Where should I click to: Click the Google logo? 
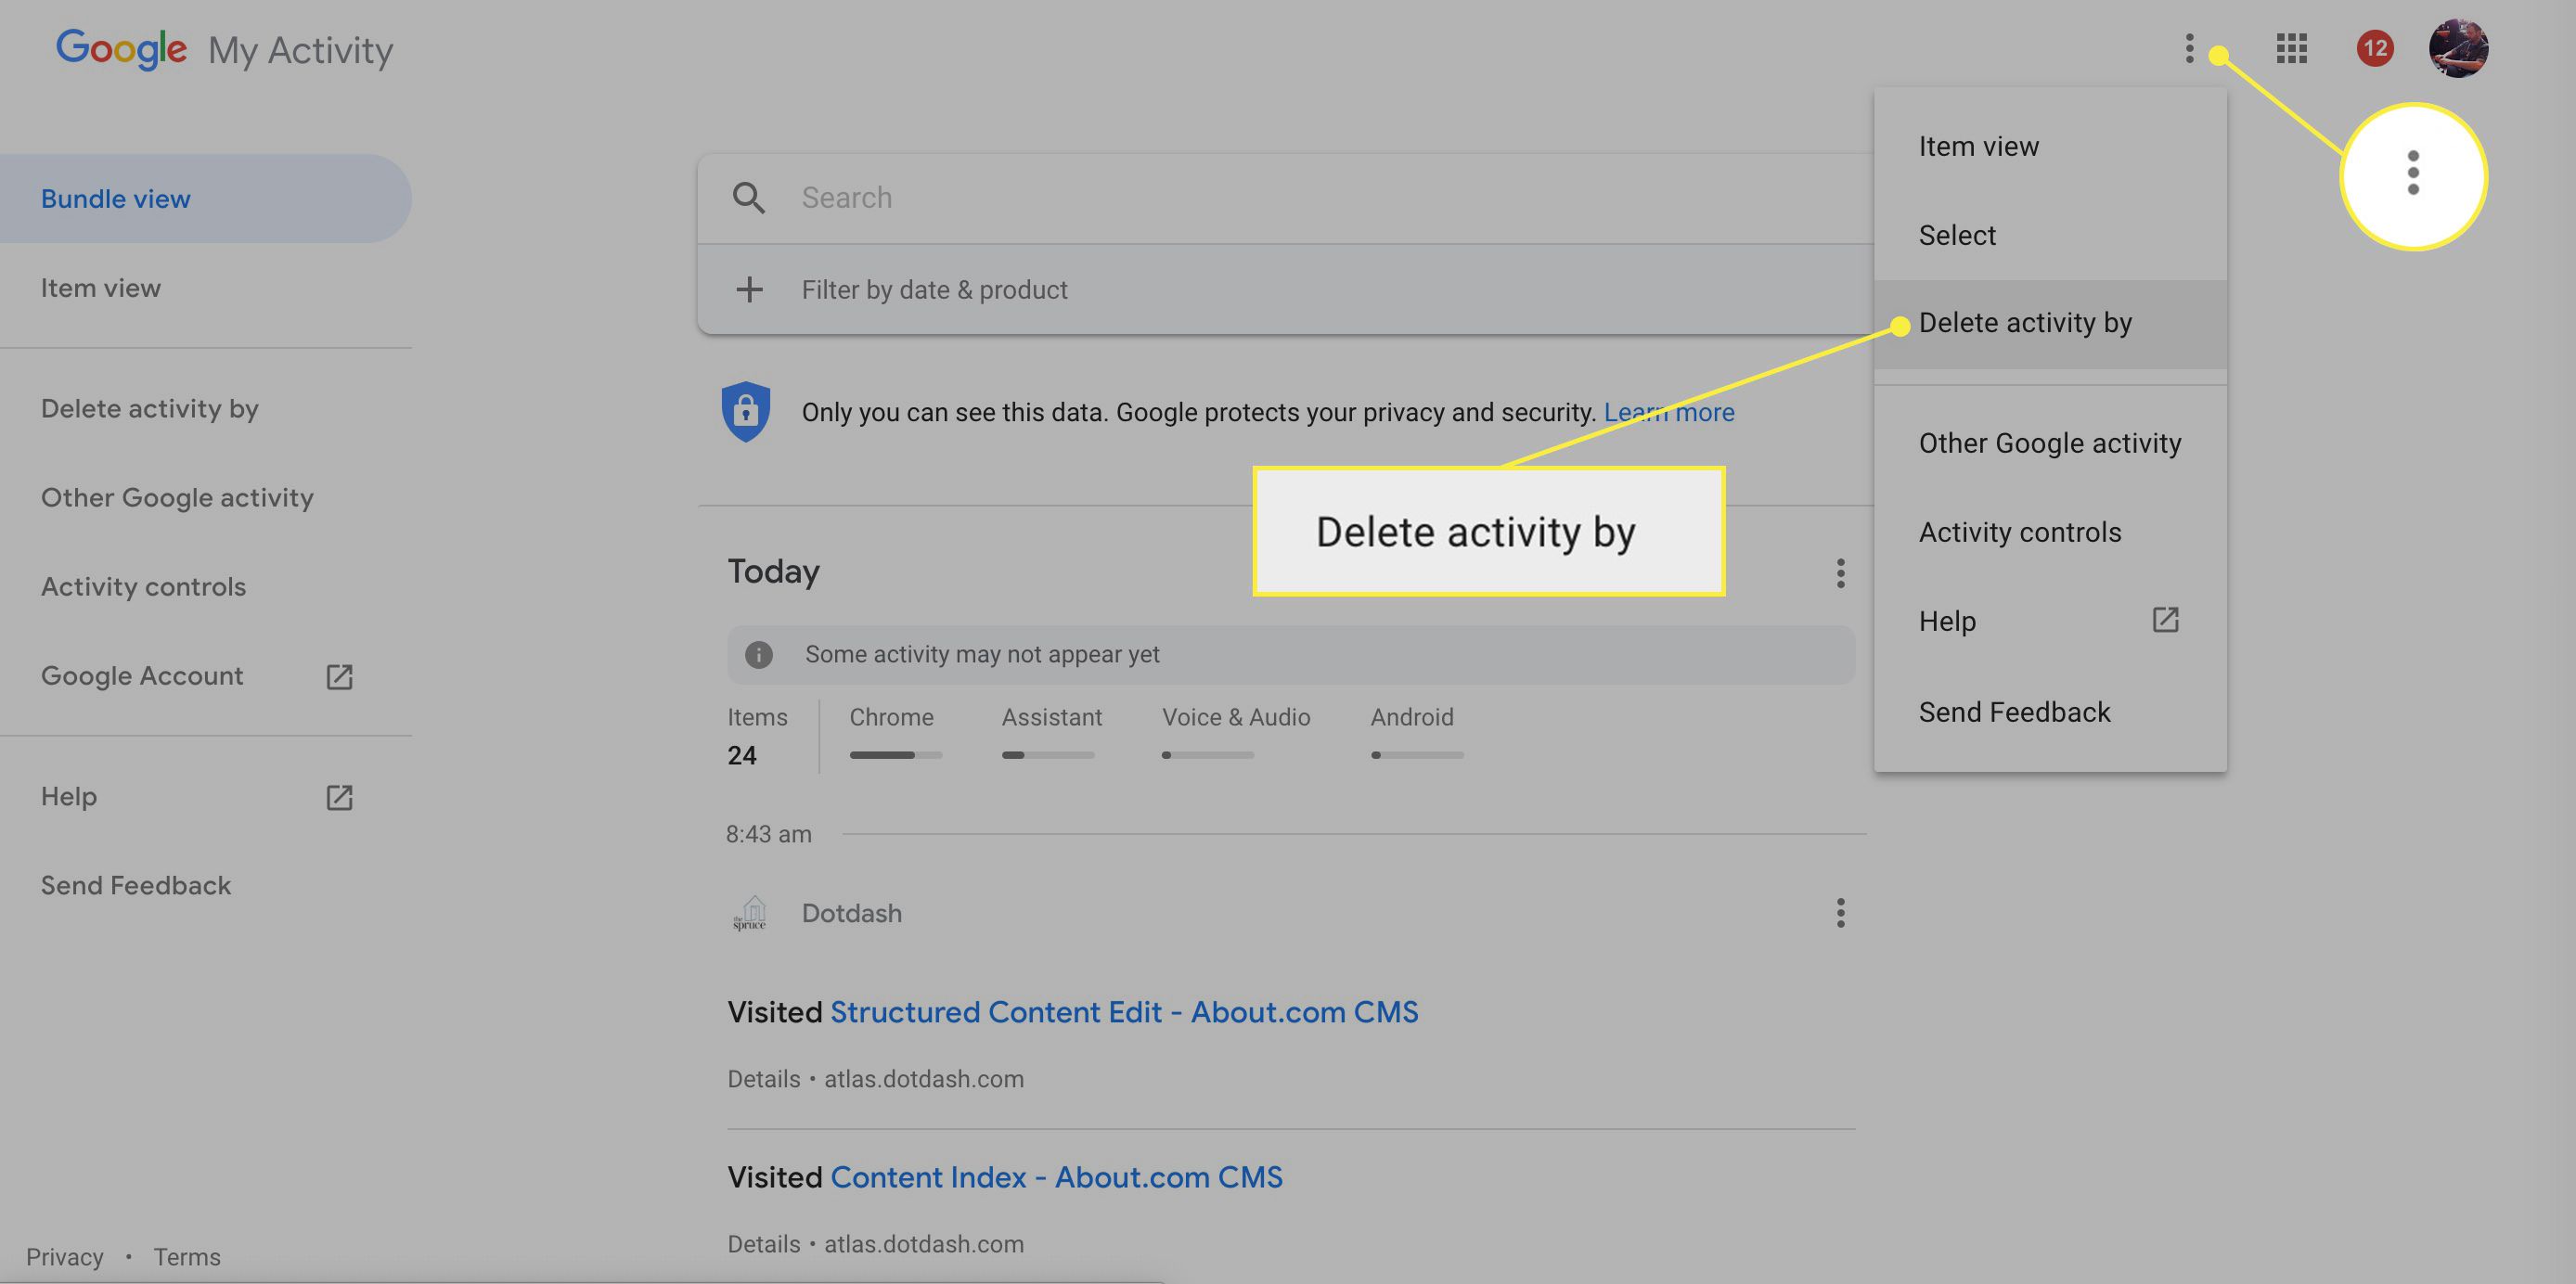(121, 49)
